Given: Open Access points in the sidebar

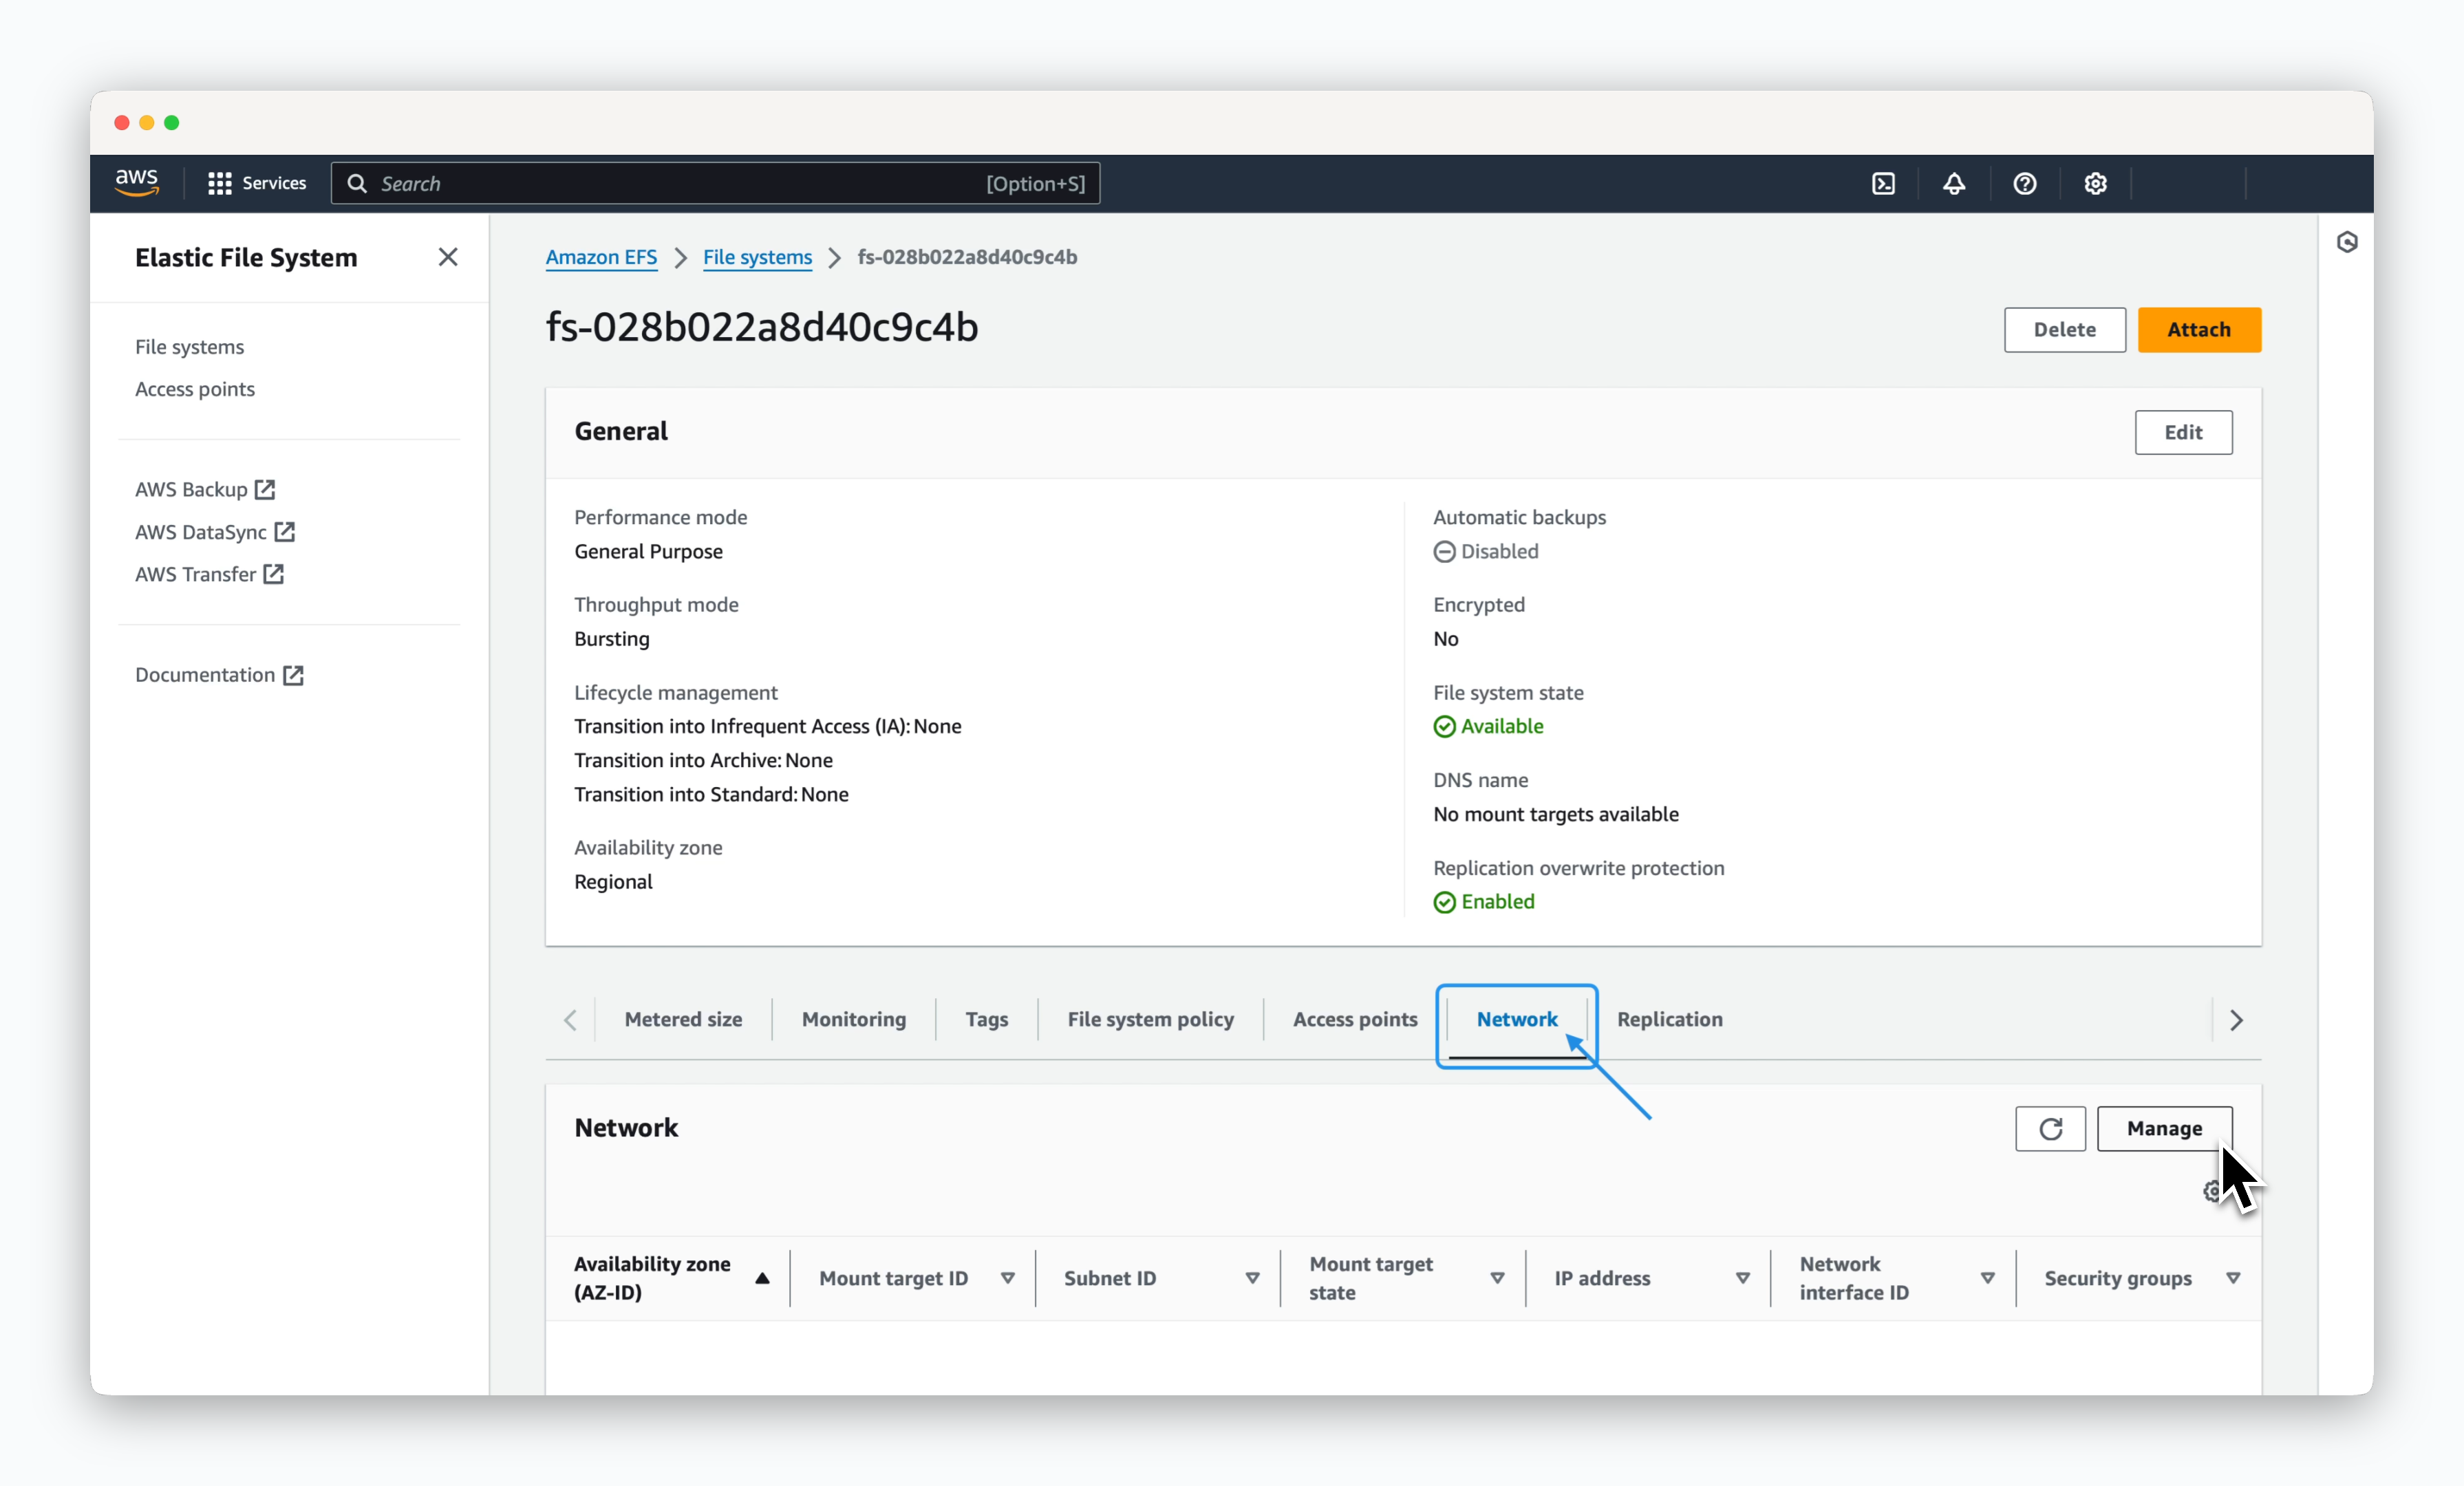Looking at the screenshot, I should (194, 389).
